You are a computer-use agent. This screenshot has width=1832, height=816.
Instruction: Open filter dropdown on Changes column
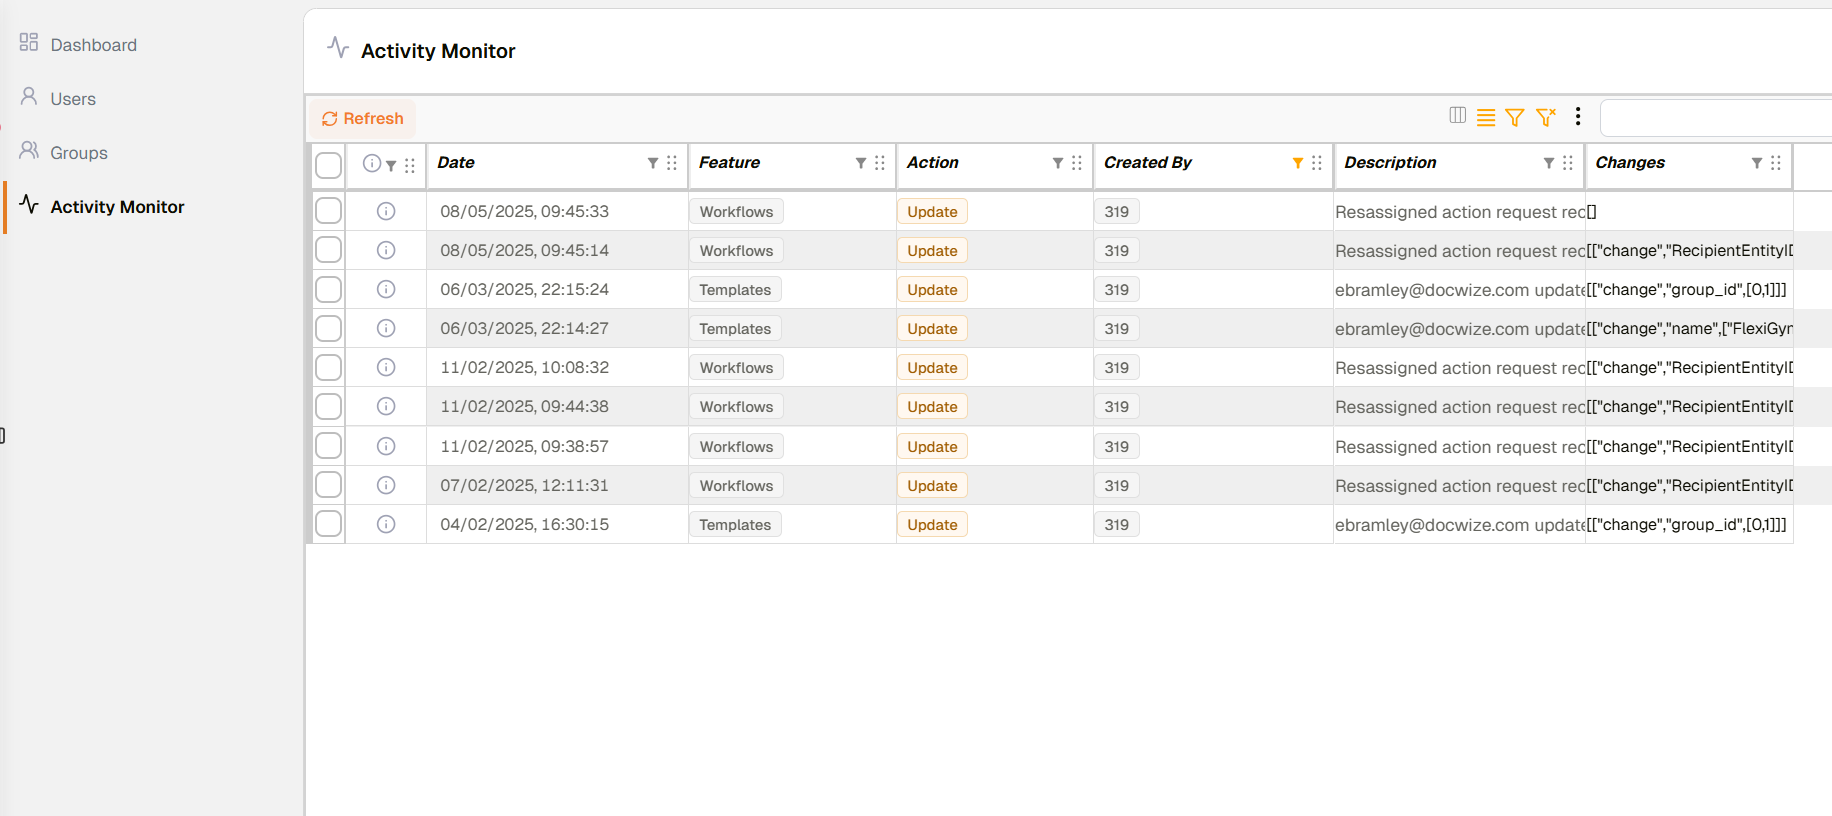pyautogui.click(x=1756, y=163)
